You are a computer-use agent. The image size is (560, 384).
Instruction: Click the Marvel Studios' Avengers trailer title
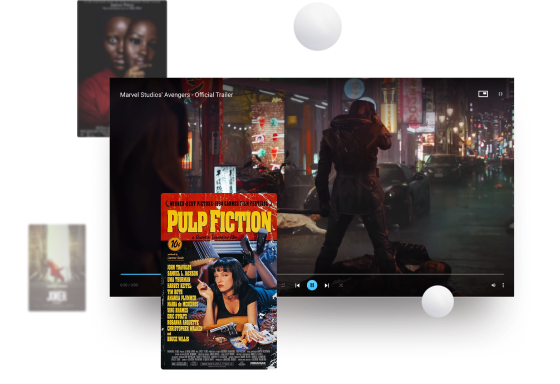coord(176,95)
